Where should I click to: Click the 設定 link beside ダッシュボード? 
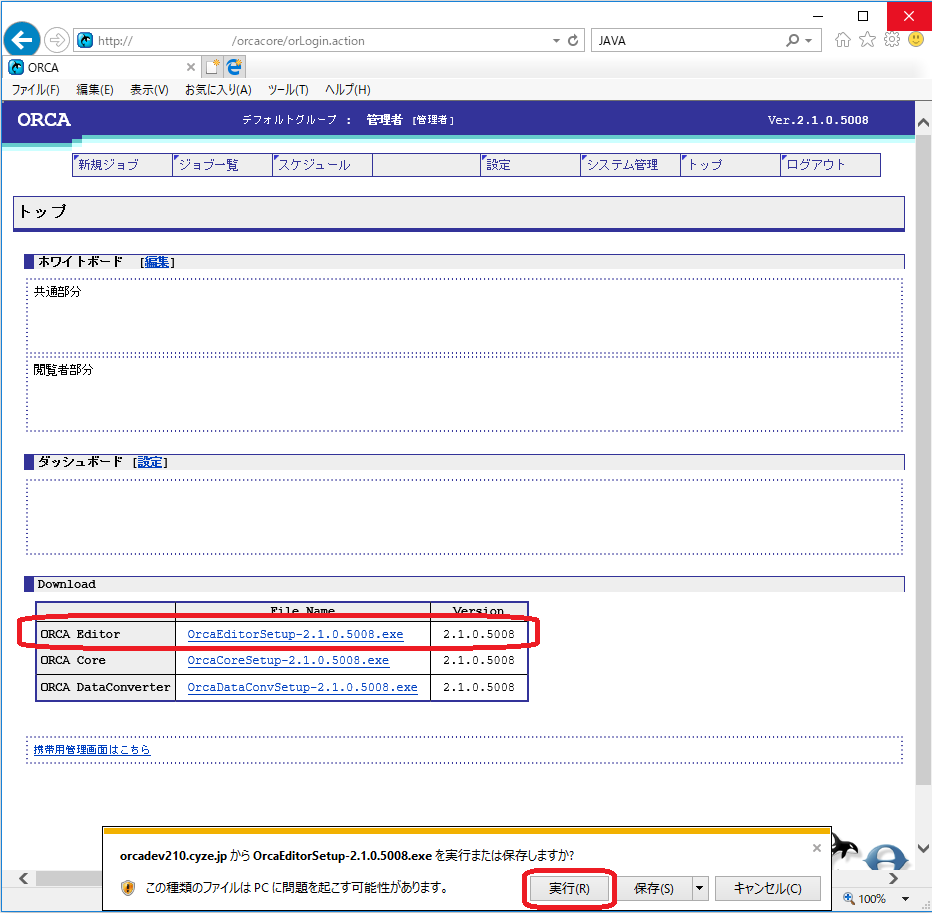[x=150, y=462]
